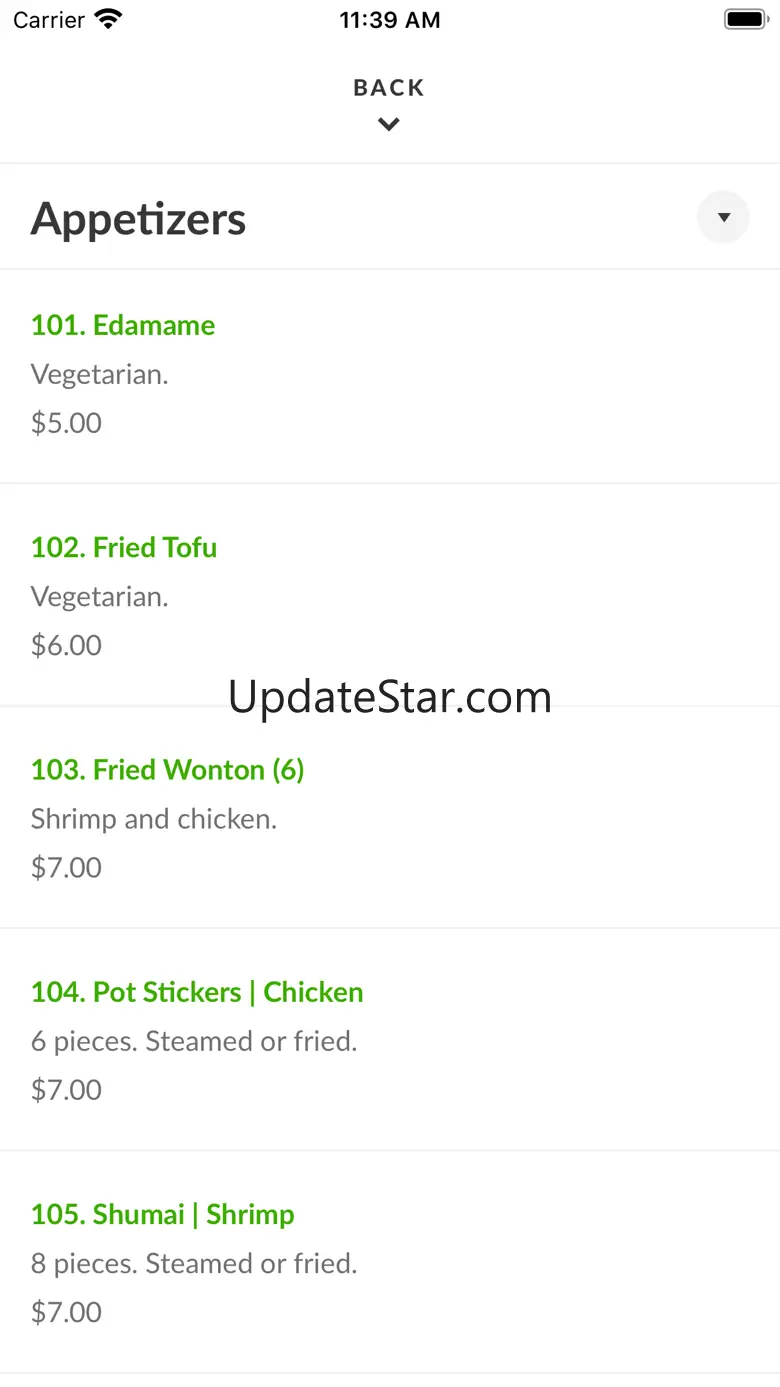Select the 102. Fried Tofu item
Image resolution: width=780 pixels, height=1387 pixels.
point(124,547)
